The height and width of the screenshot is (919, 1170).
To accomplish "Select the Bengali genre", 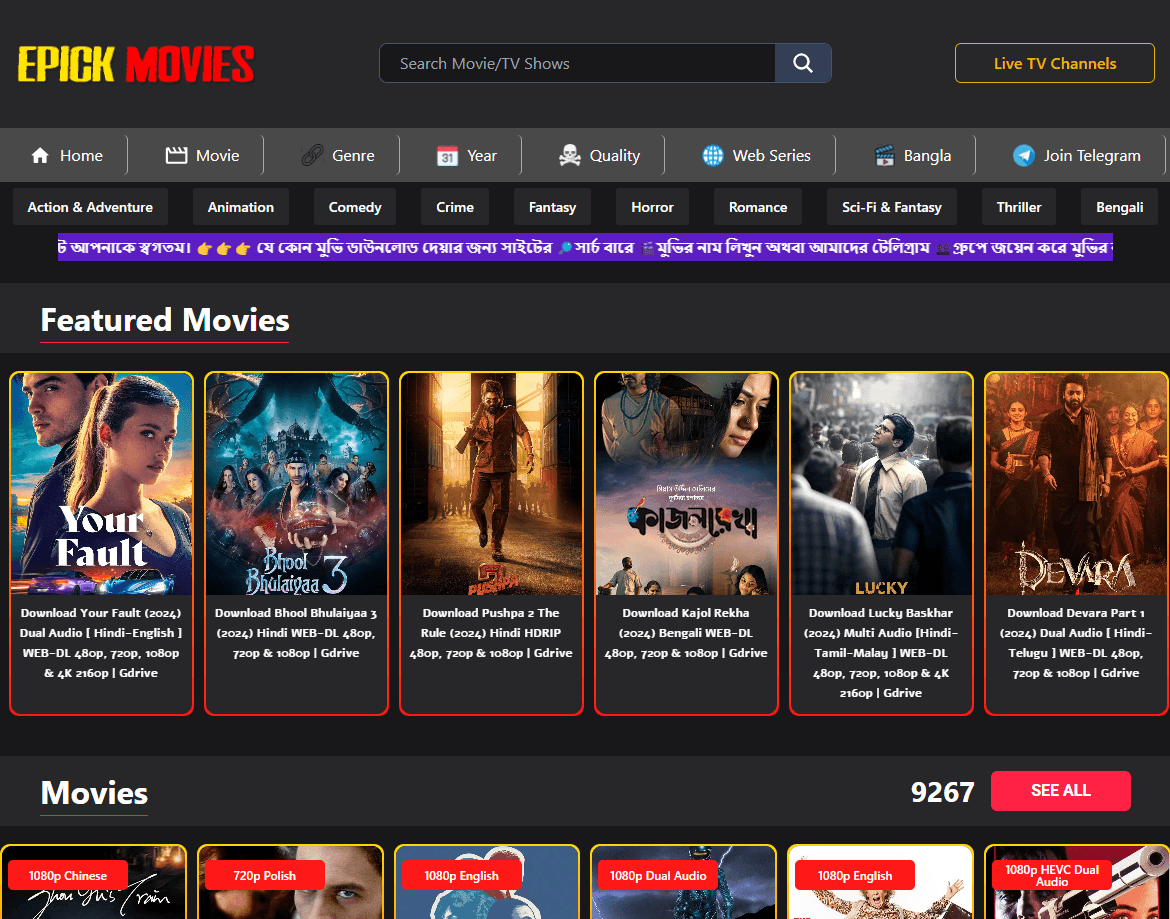I will (x=1119, y=207).
